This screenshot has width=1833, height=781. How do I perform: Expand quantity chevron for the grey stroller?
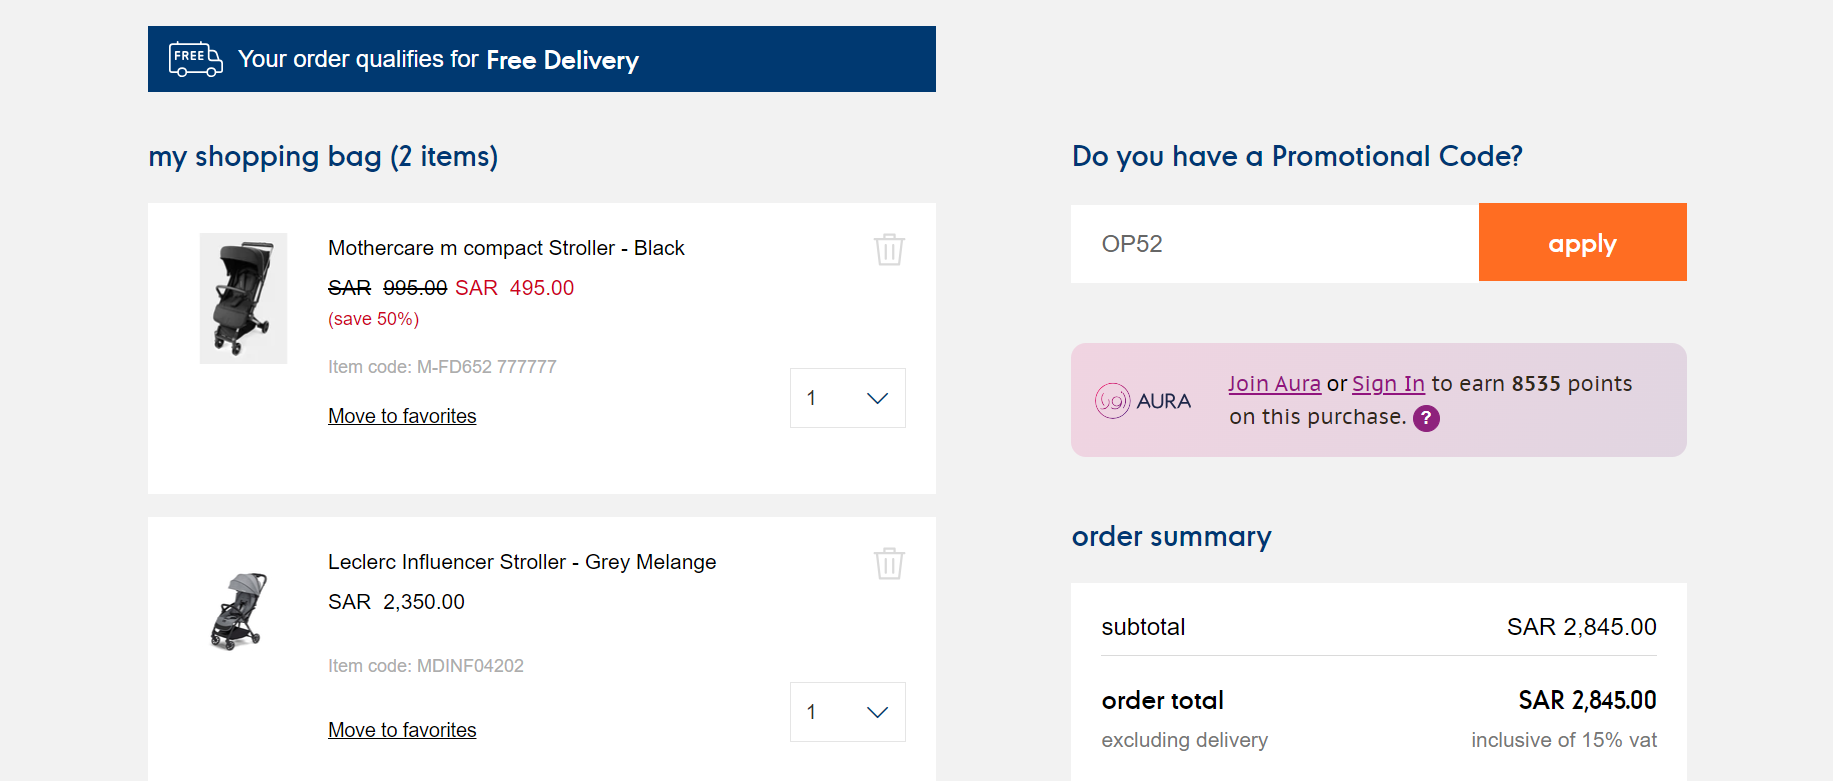tap(877, 712)
